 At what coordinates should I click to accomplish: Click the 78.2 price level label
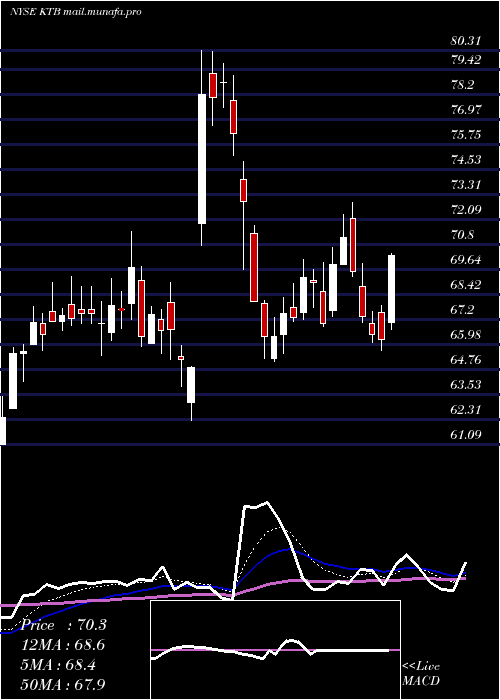[x=462, y=85]
